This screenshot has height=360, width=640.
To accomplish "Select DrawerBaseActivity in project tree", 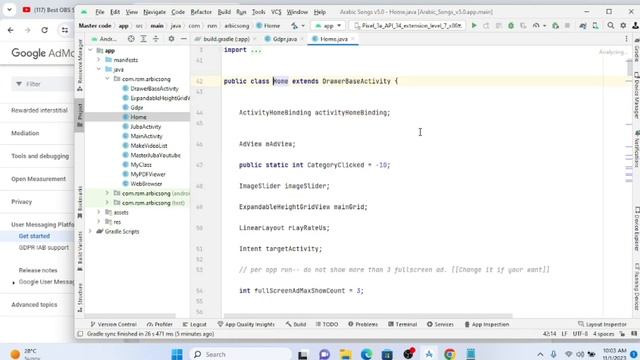I will coord(154,89).
